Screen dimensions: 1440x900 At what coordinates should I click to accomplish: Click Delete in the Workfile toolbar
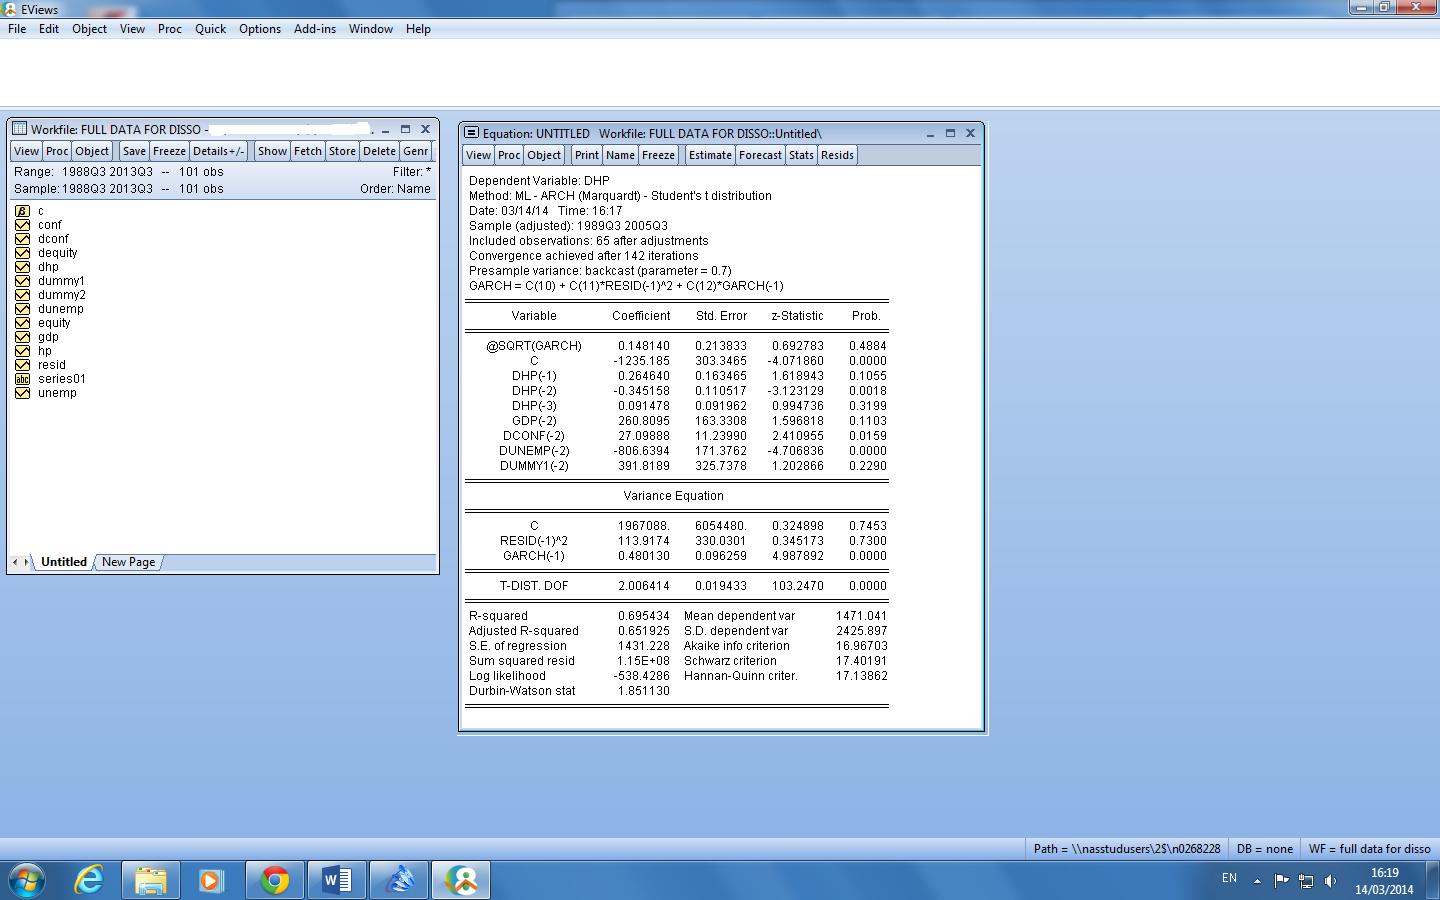[379, 151]
